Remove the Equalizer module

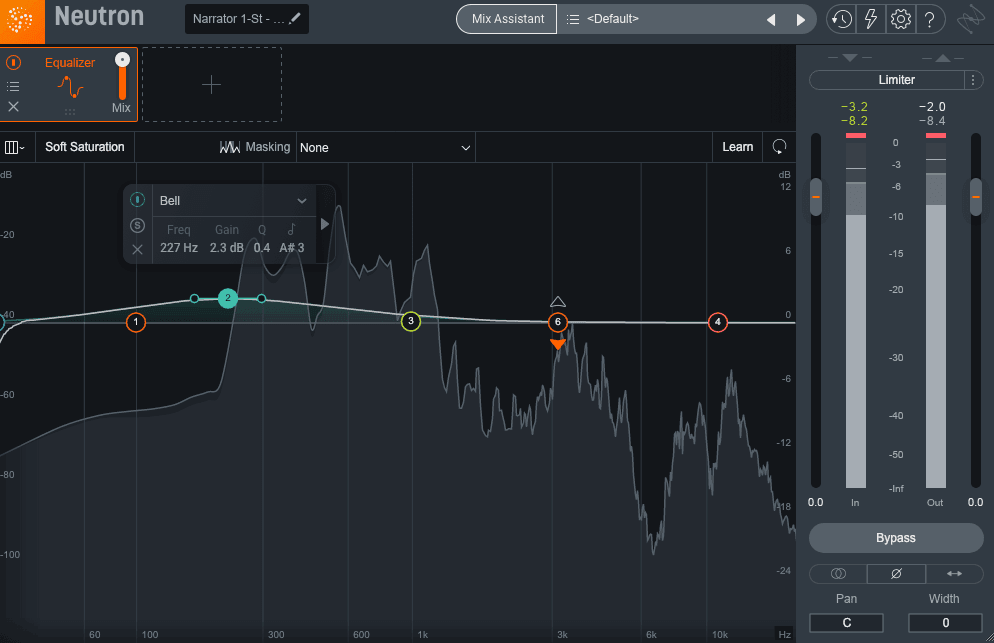point(13,107)
